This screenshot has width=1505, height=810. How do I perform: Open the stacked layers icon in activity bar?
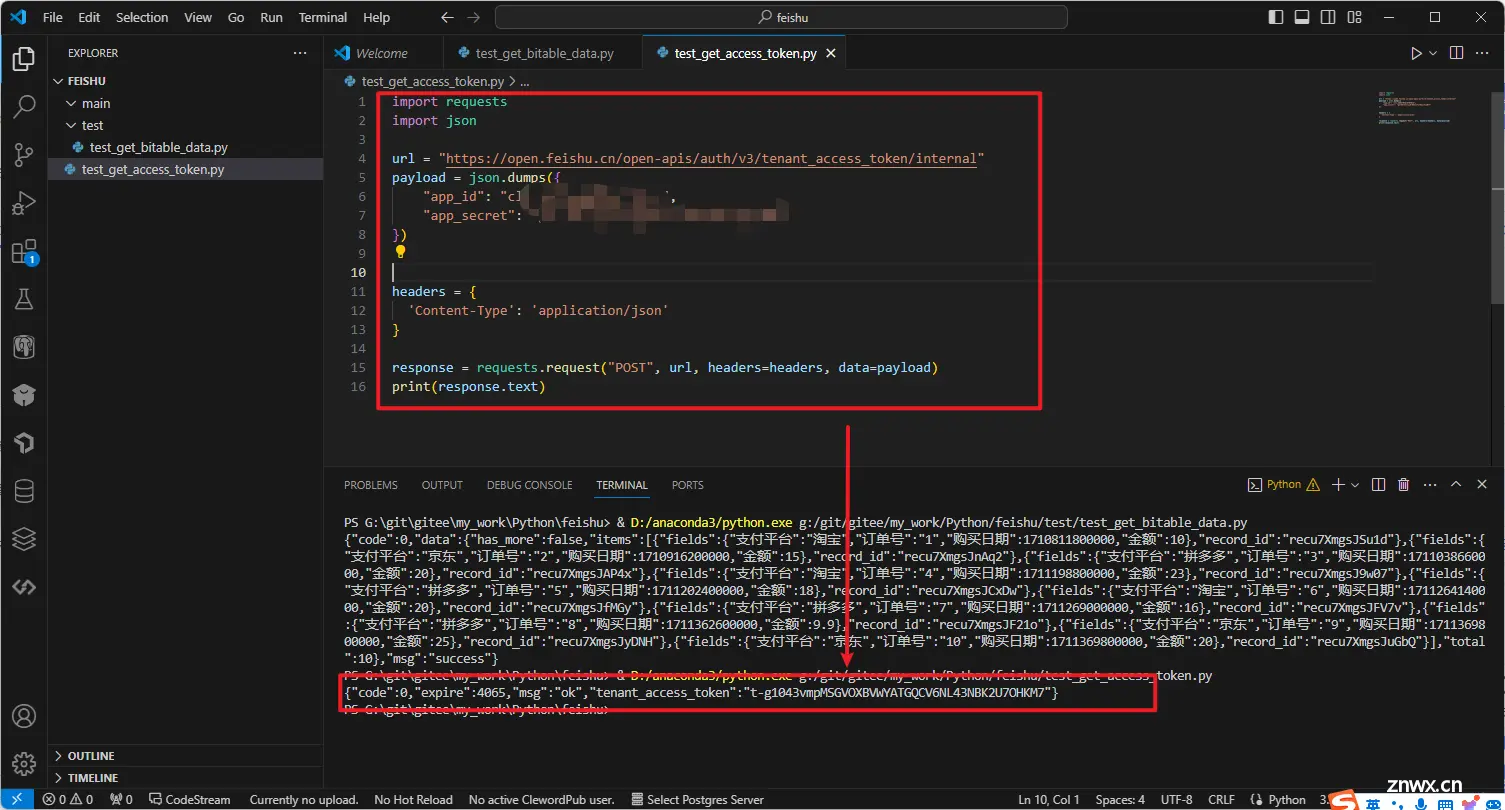tap(23, 539)
